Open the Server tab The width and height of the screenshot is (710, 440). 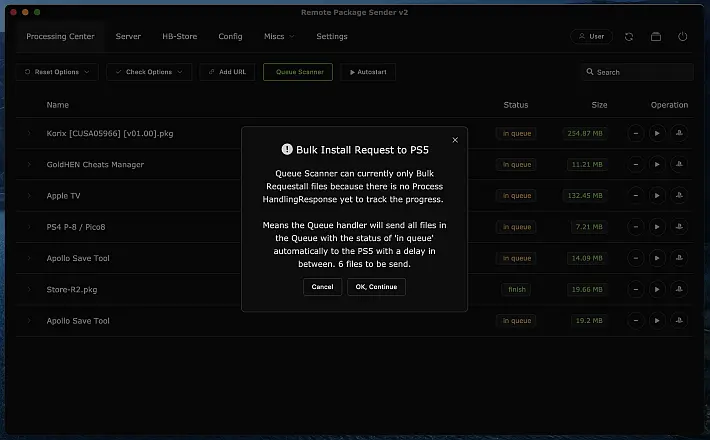click(x=128, y=36)
